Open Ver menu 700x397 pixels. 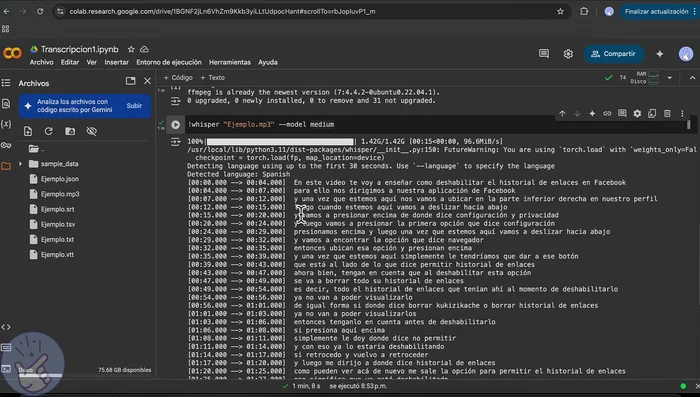92,63
